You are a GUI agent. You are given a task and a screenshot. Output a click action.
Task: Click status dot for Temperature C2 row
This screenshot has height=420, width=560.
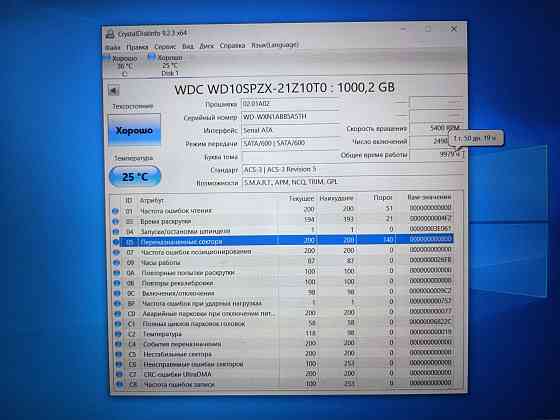pos(118,334)
